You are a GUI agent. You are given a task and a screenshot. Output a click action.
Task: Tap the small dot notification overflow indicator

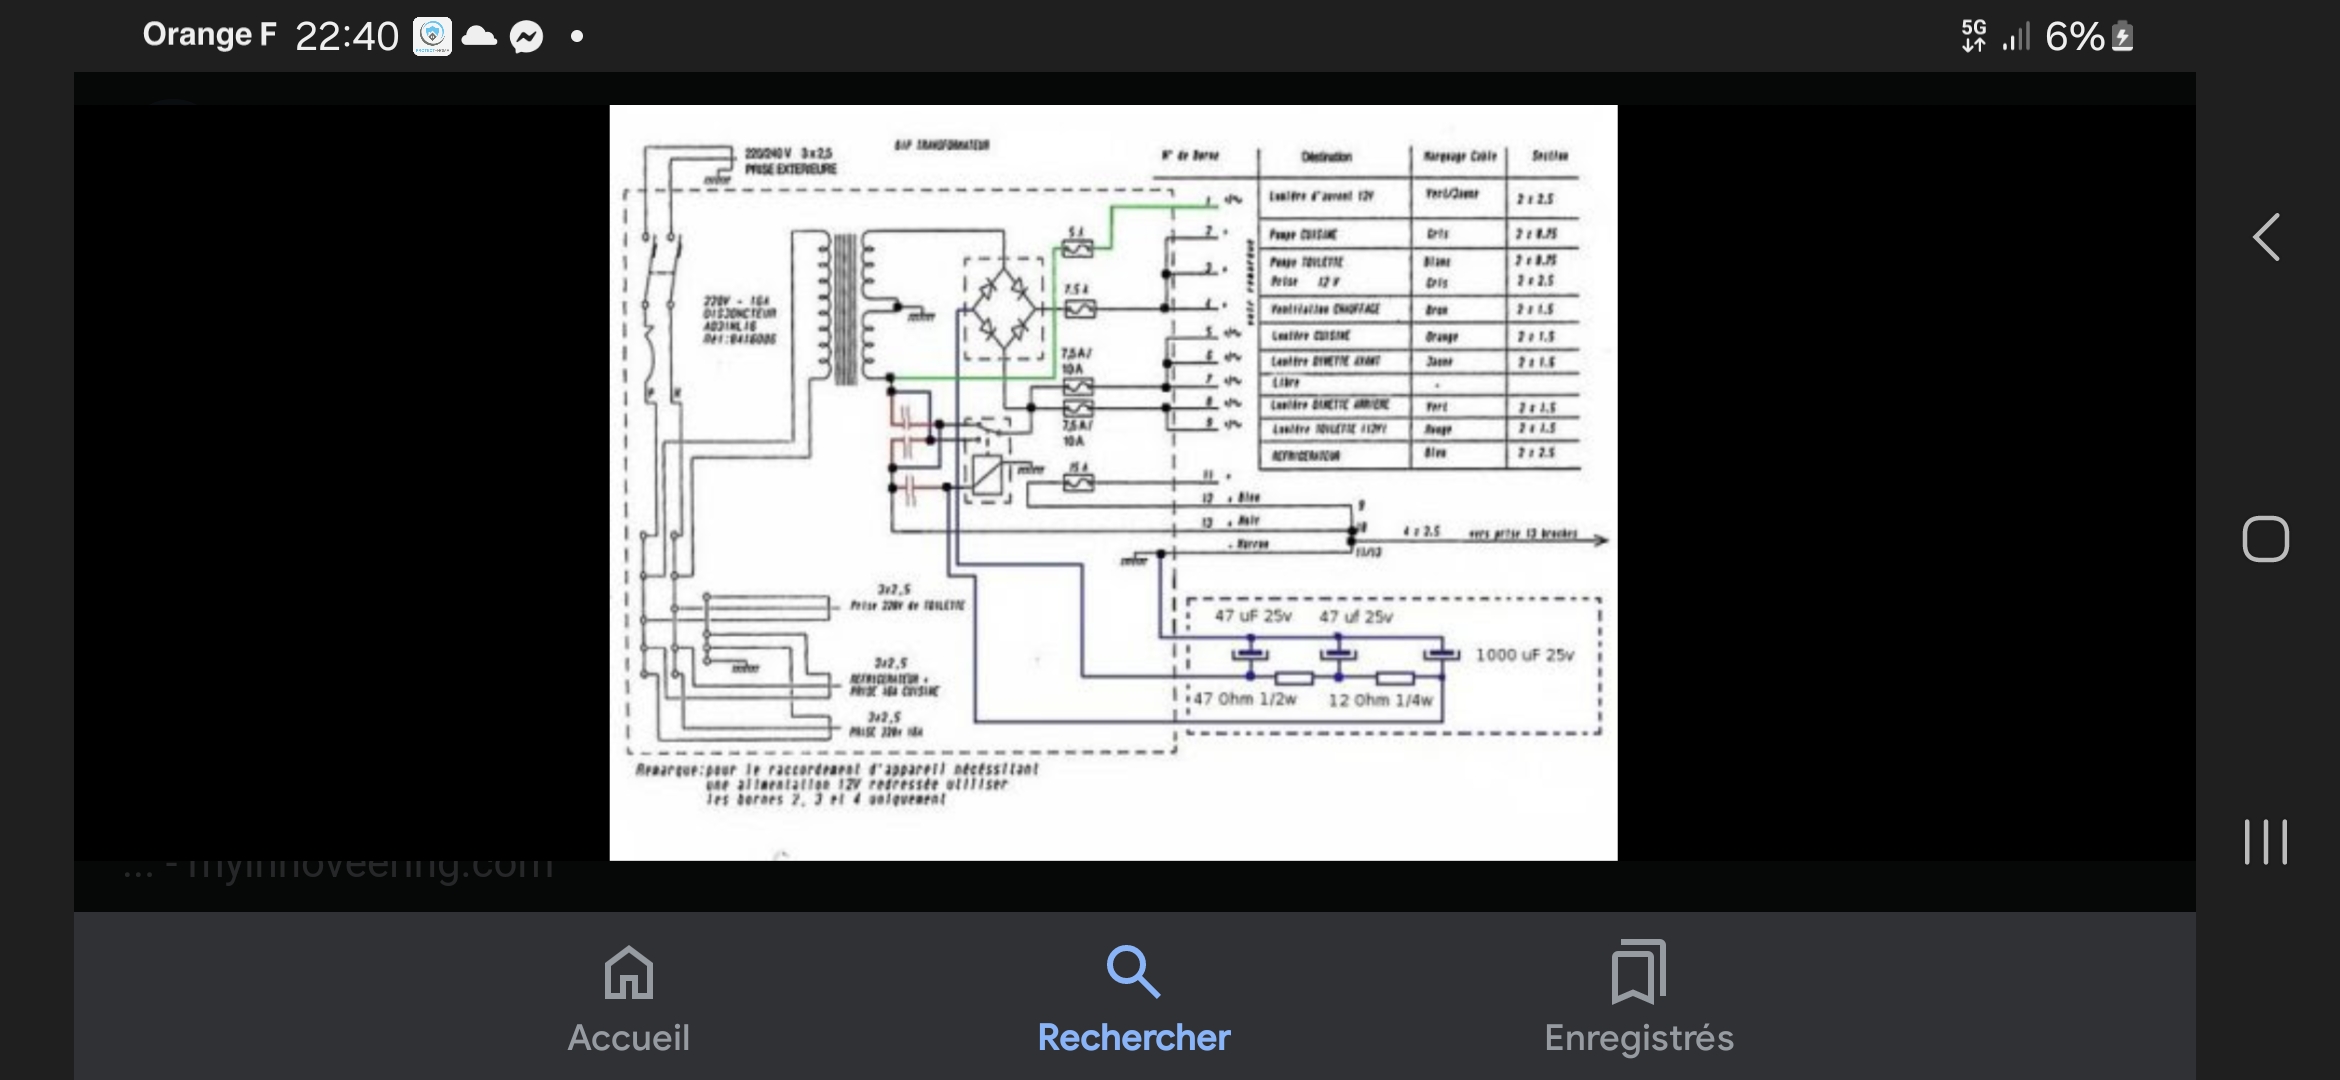pos(576,37)
